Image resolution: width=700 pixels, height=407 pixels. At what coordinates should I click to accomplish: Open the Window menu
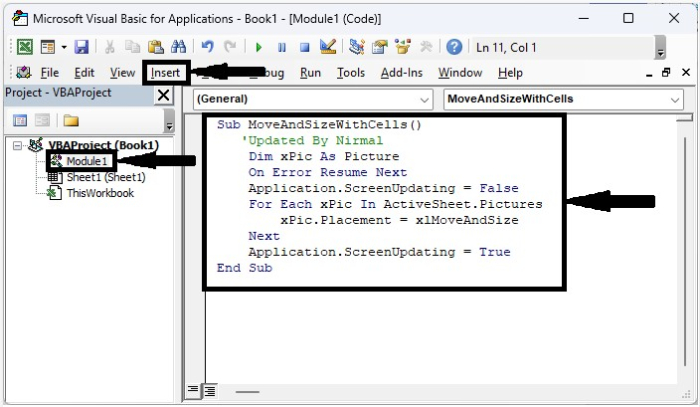pyautogui.click(x=460, y=73)
